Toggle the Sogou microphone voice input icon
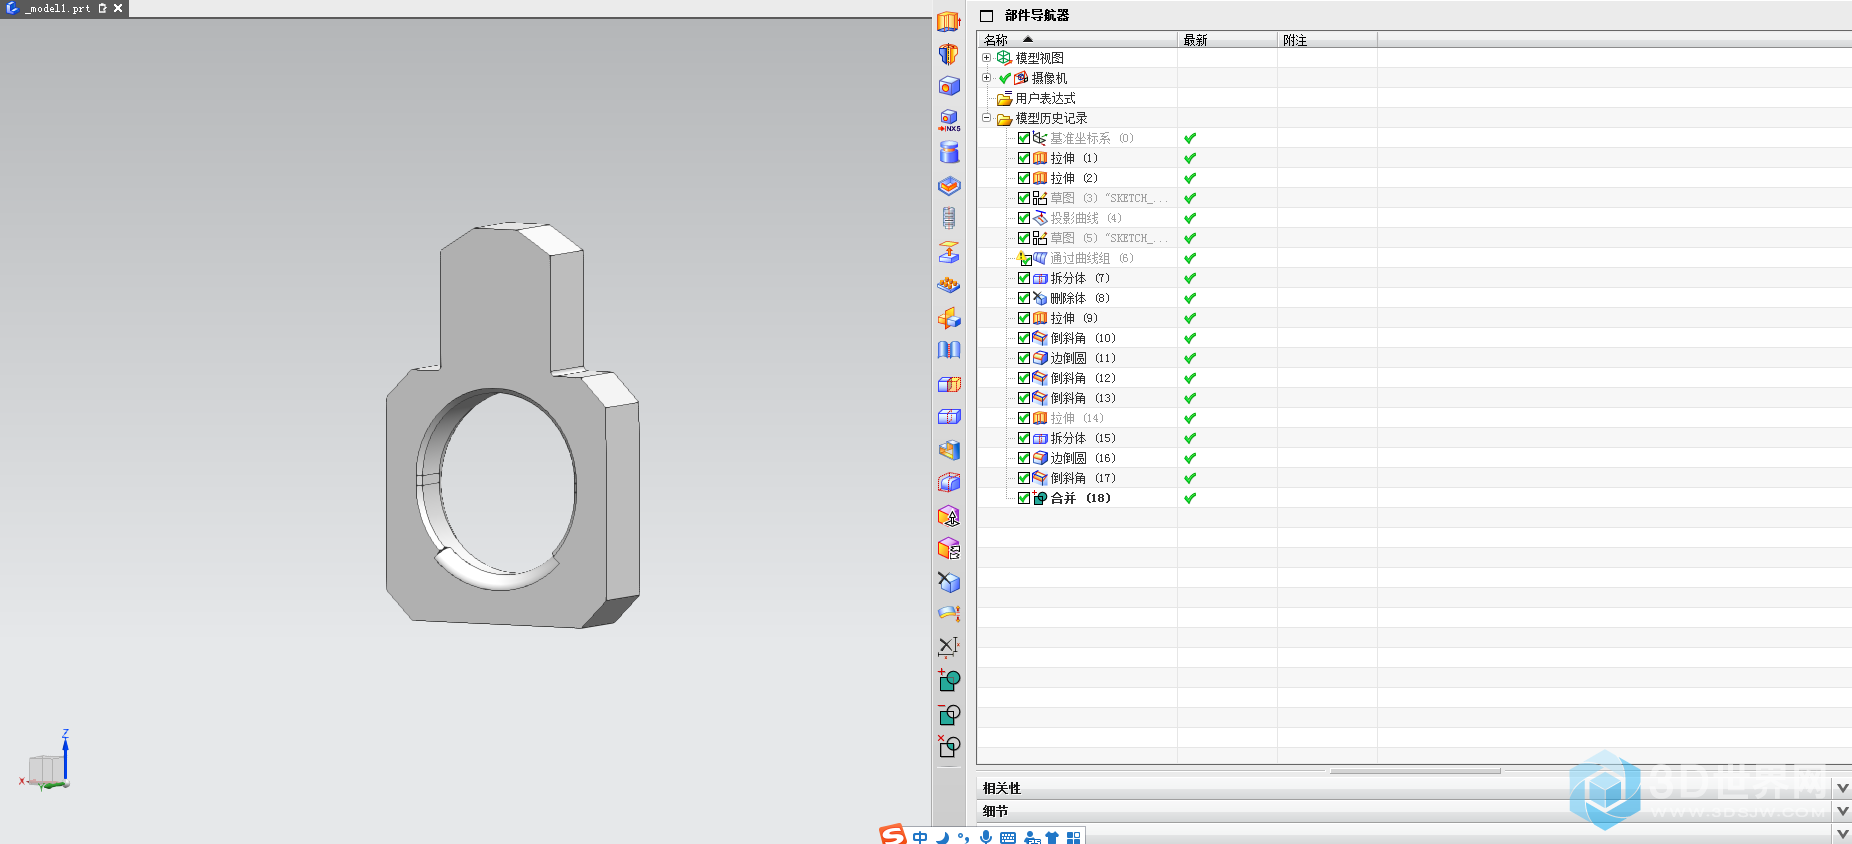The height and width of the screenshot is (844, 1852). (986, 837)
